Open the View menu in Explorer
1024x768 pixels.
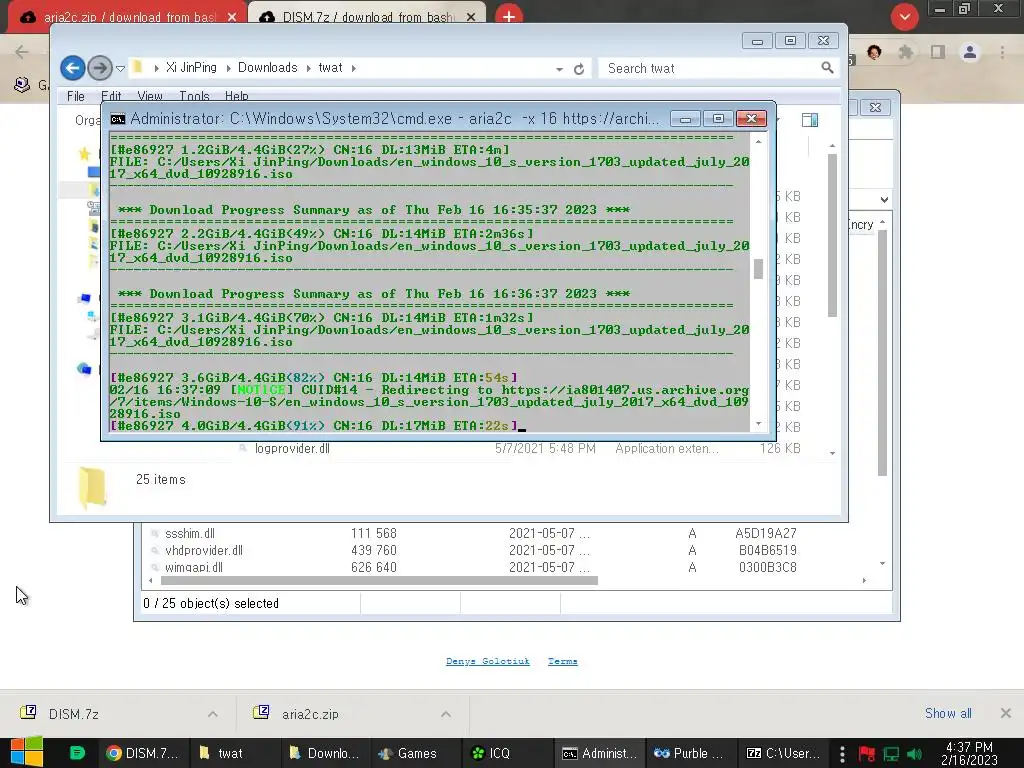pos(150,96)
